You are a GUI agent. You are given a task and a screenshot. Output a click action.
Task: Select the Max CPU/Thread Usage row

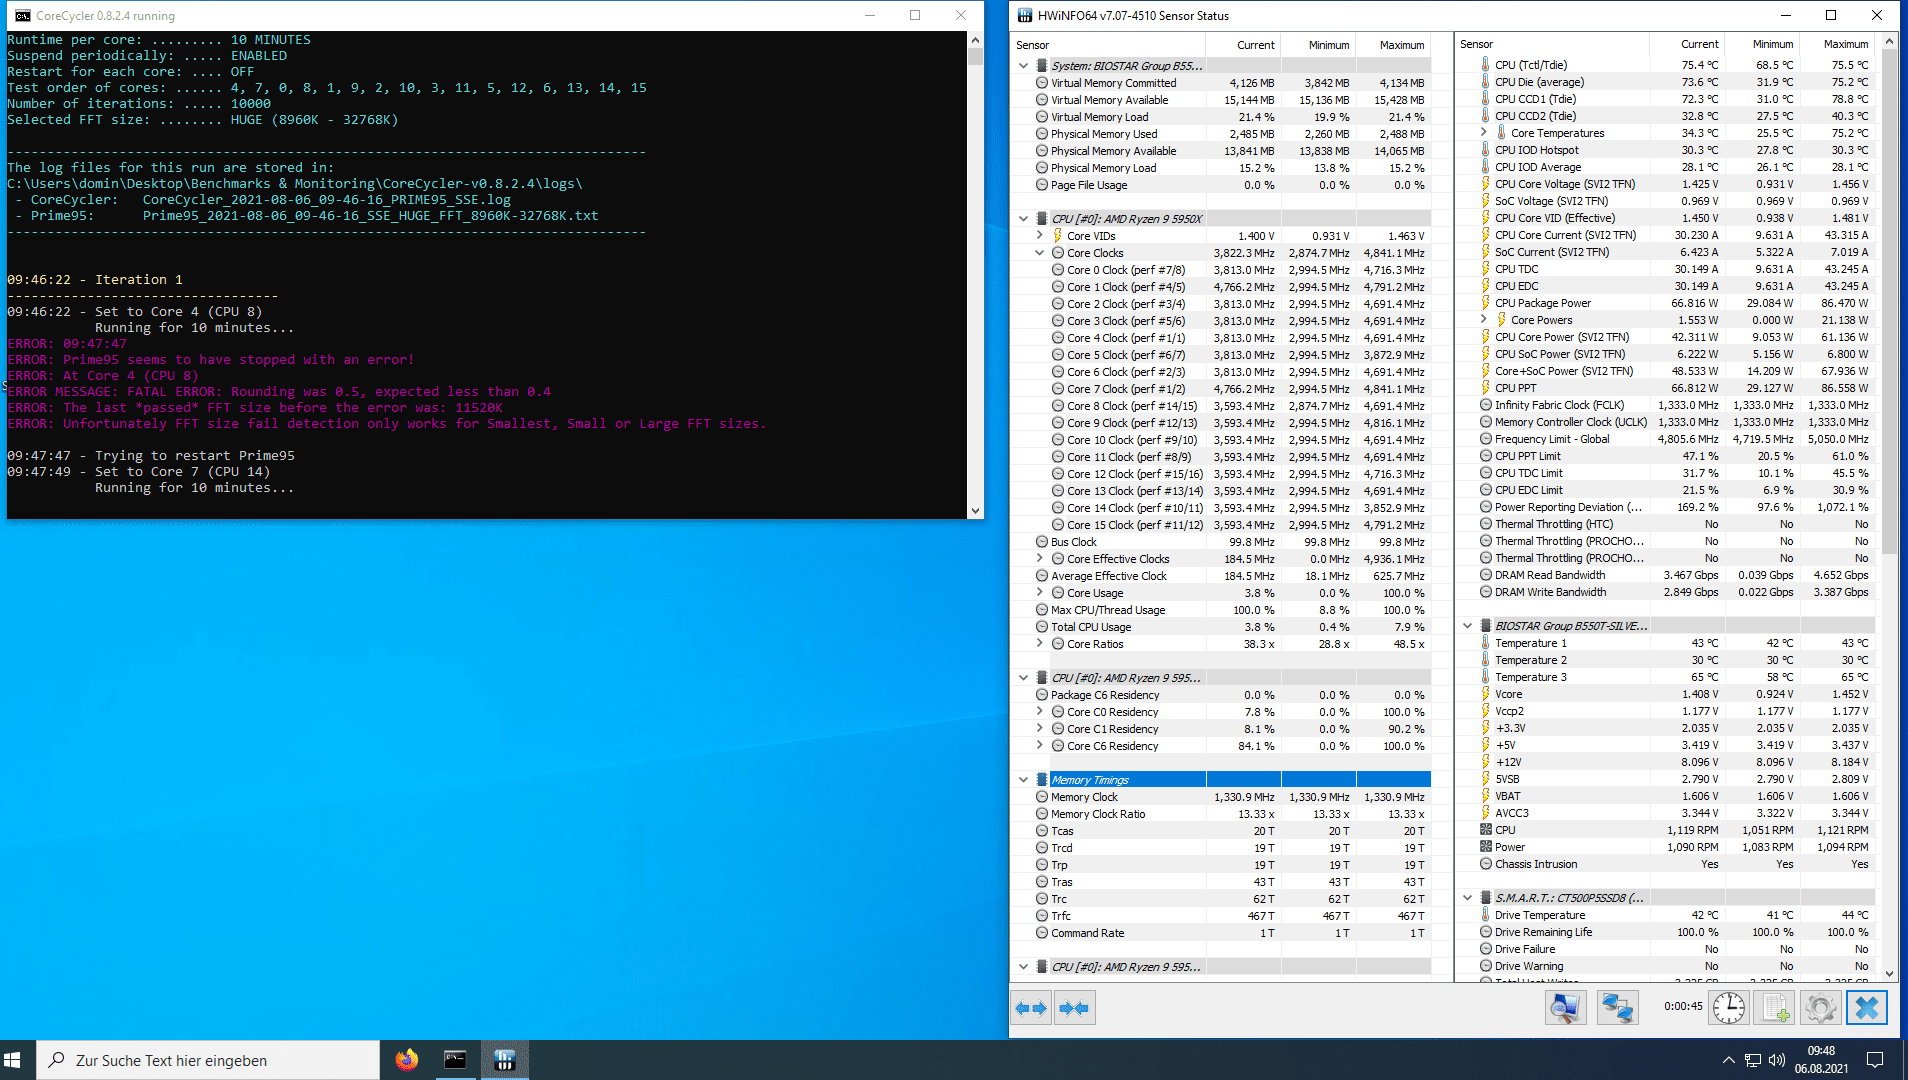[x=1222, y=610]
